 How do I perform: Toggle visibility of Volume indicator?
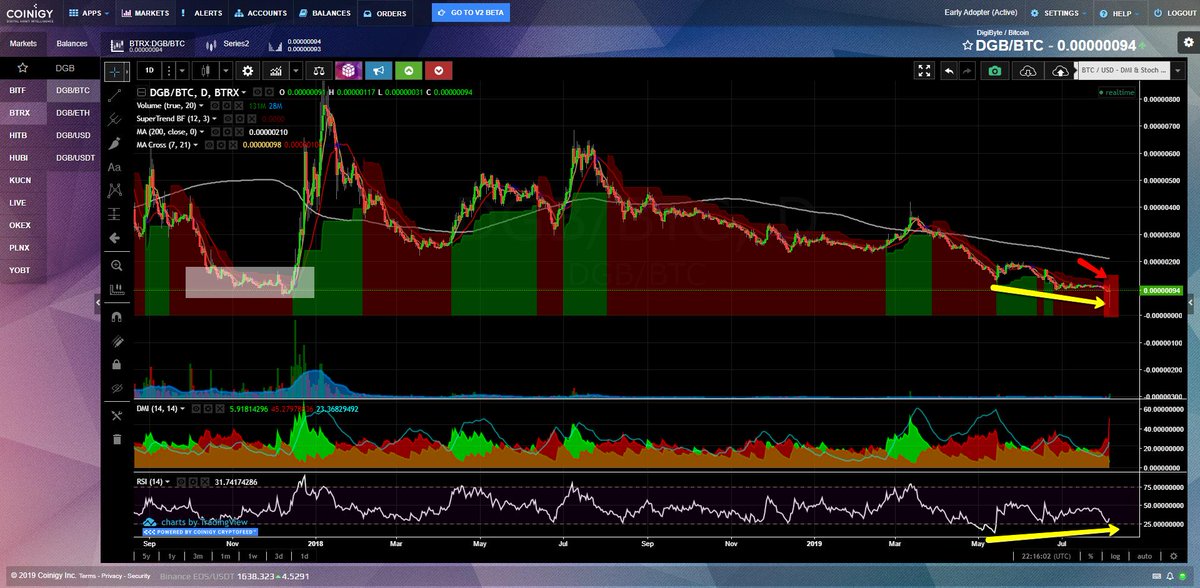215,105
